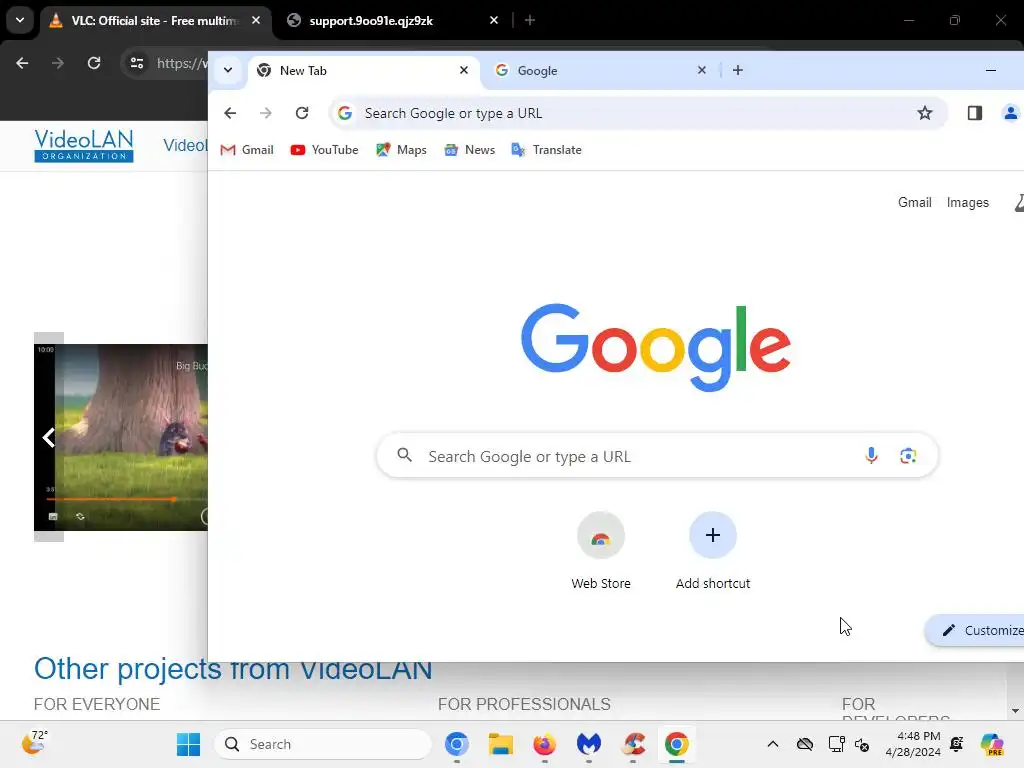Open the clock showing 4:48 PM
Image resolution: width=1024 pixels, height=768 pixels.
tap(913, 744)
